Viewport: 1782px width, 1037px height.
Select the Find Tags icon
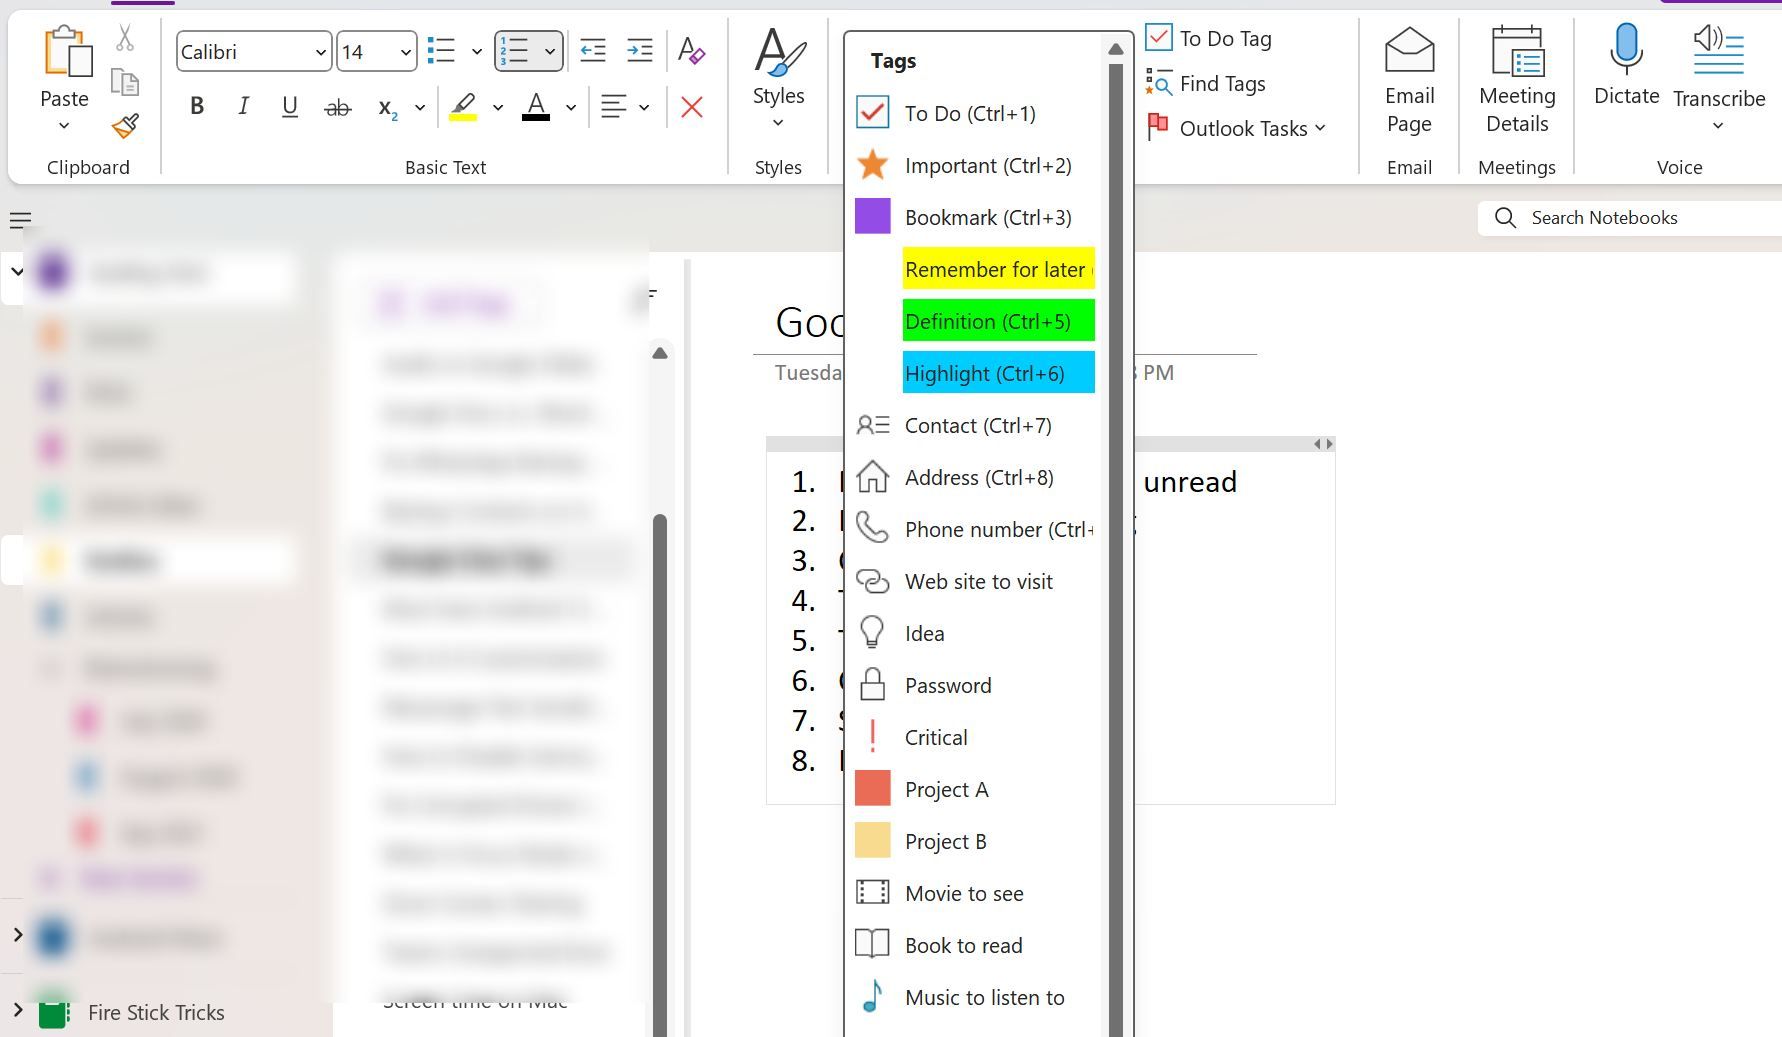(x=1161, y=84)
